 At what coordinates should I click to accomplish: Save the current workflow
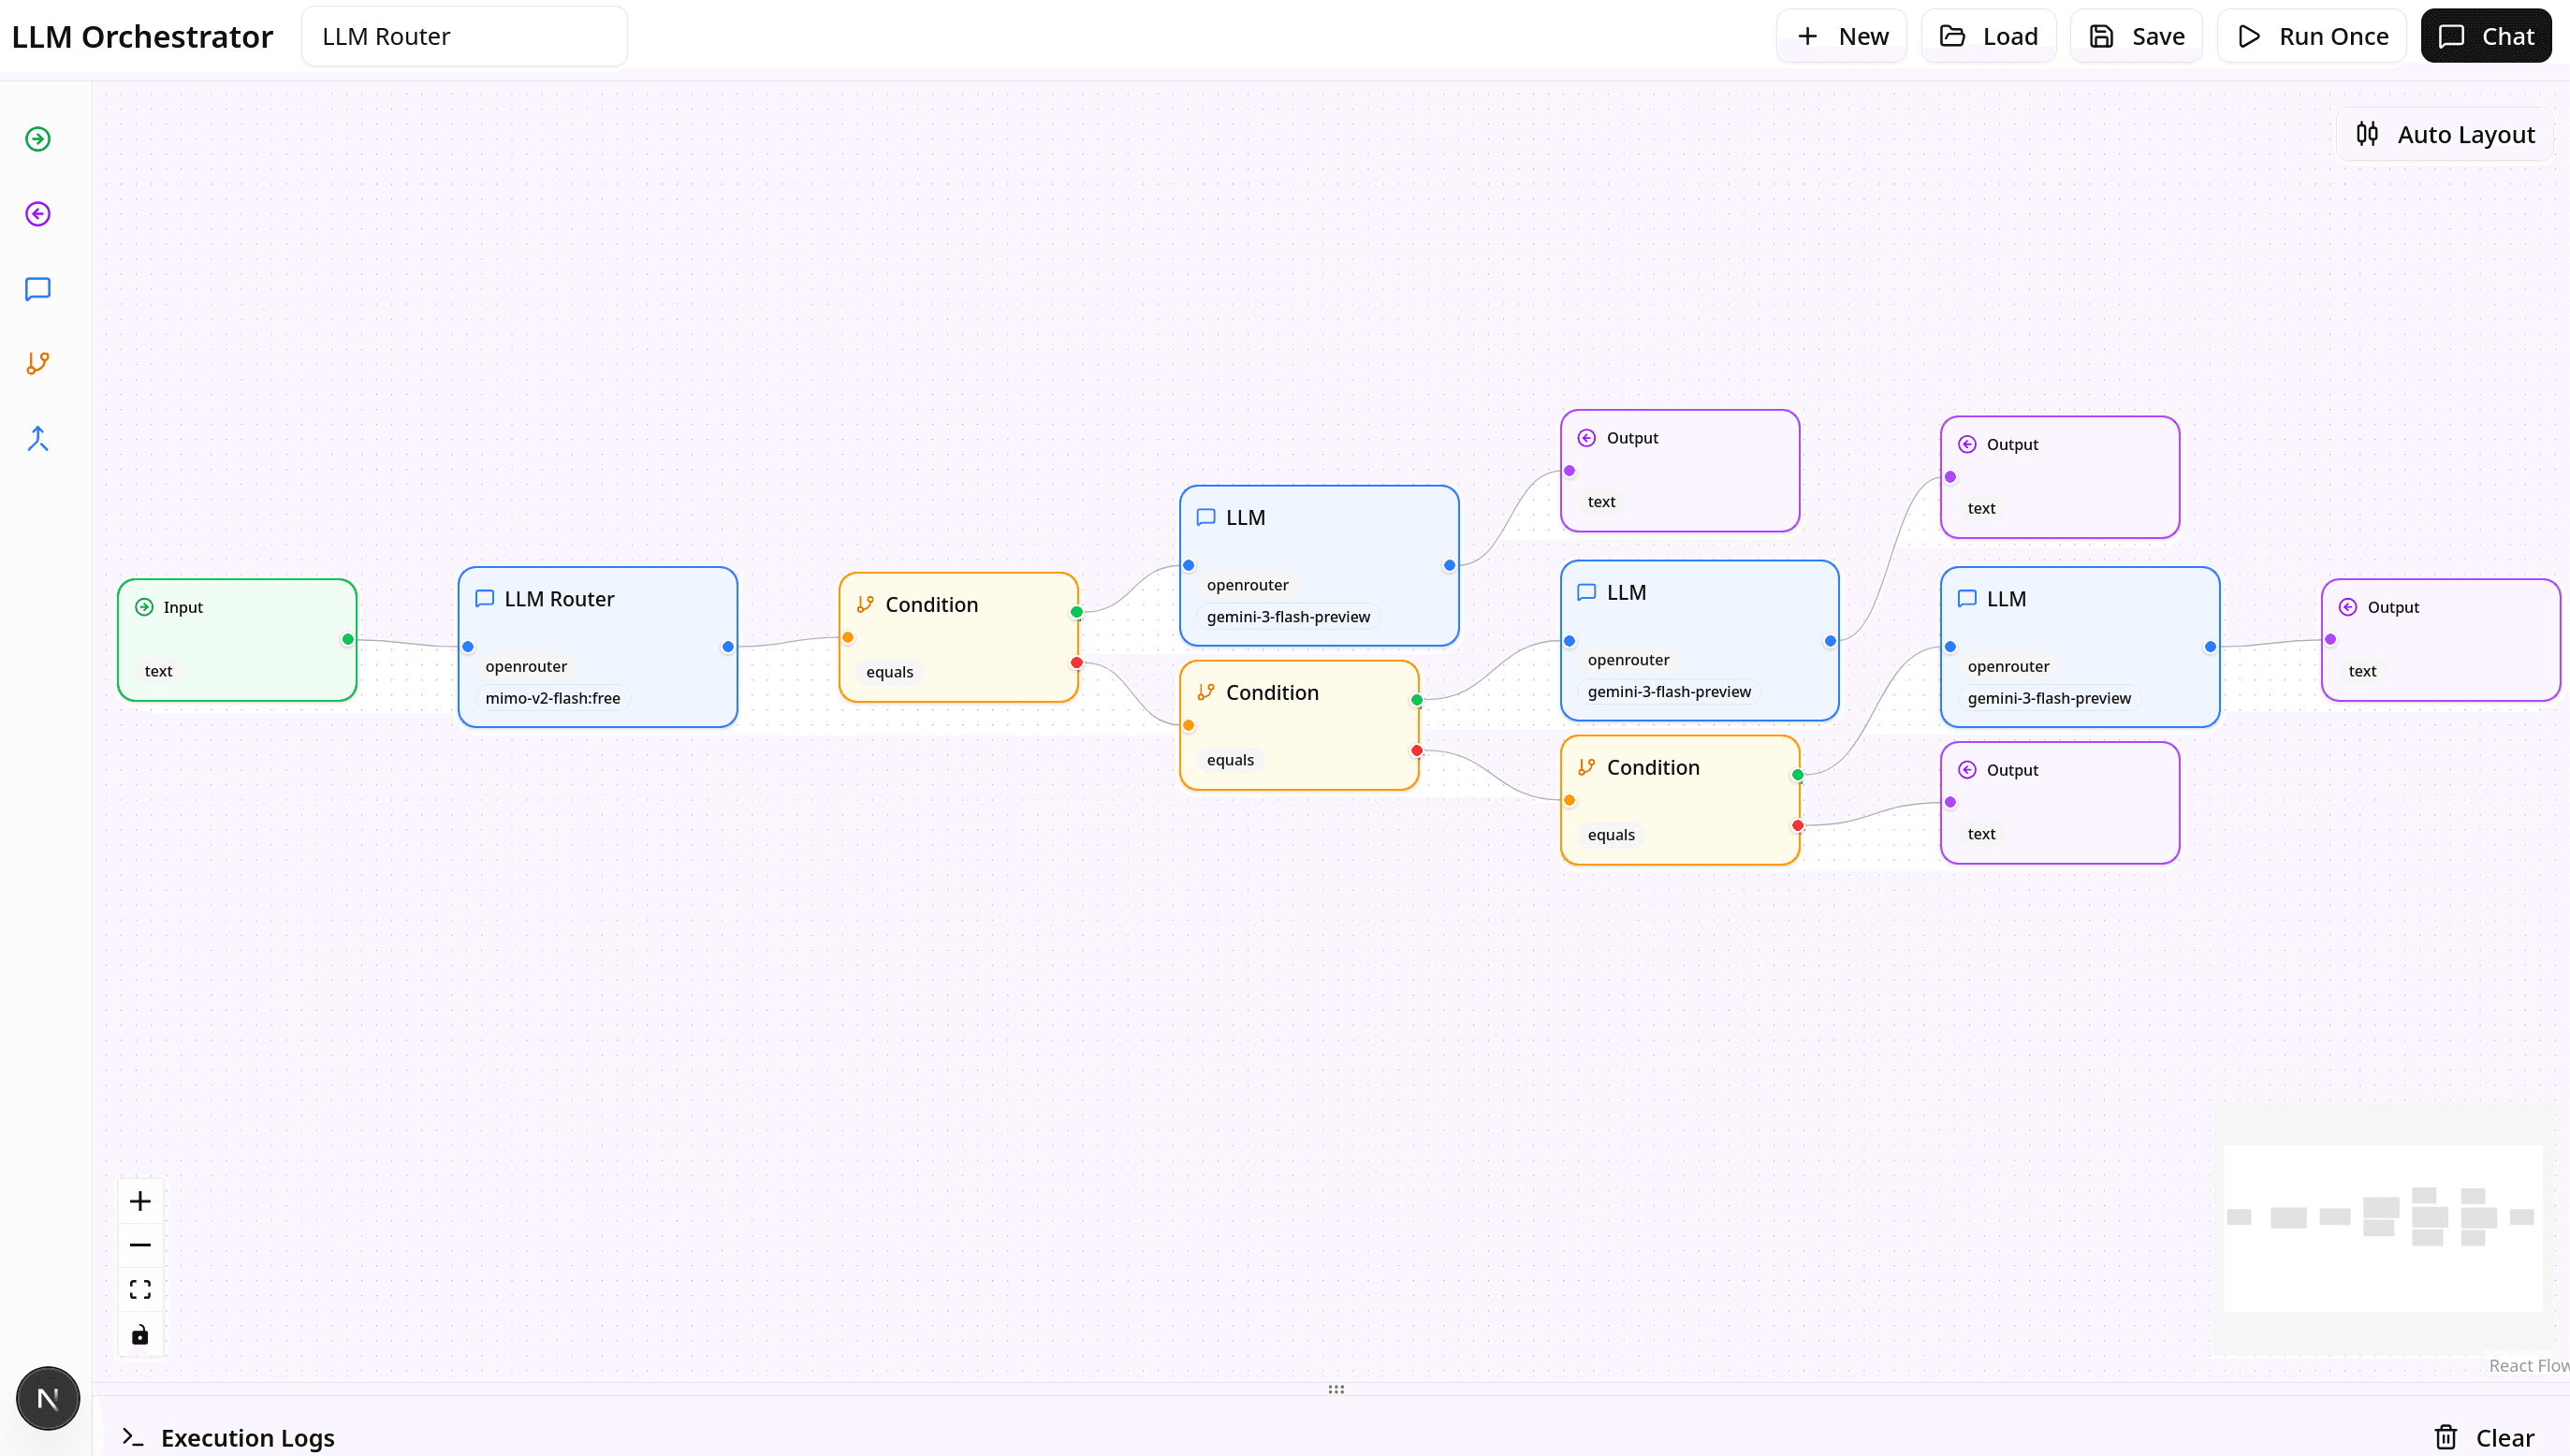[x=2136, y=37]
